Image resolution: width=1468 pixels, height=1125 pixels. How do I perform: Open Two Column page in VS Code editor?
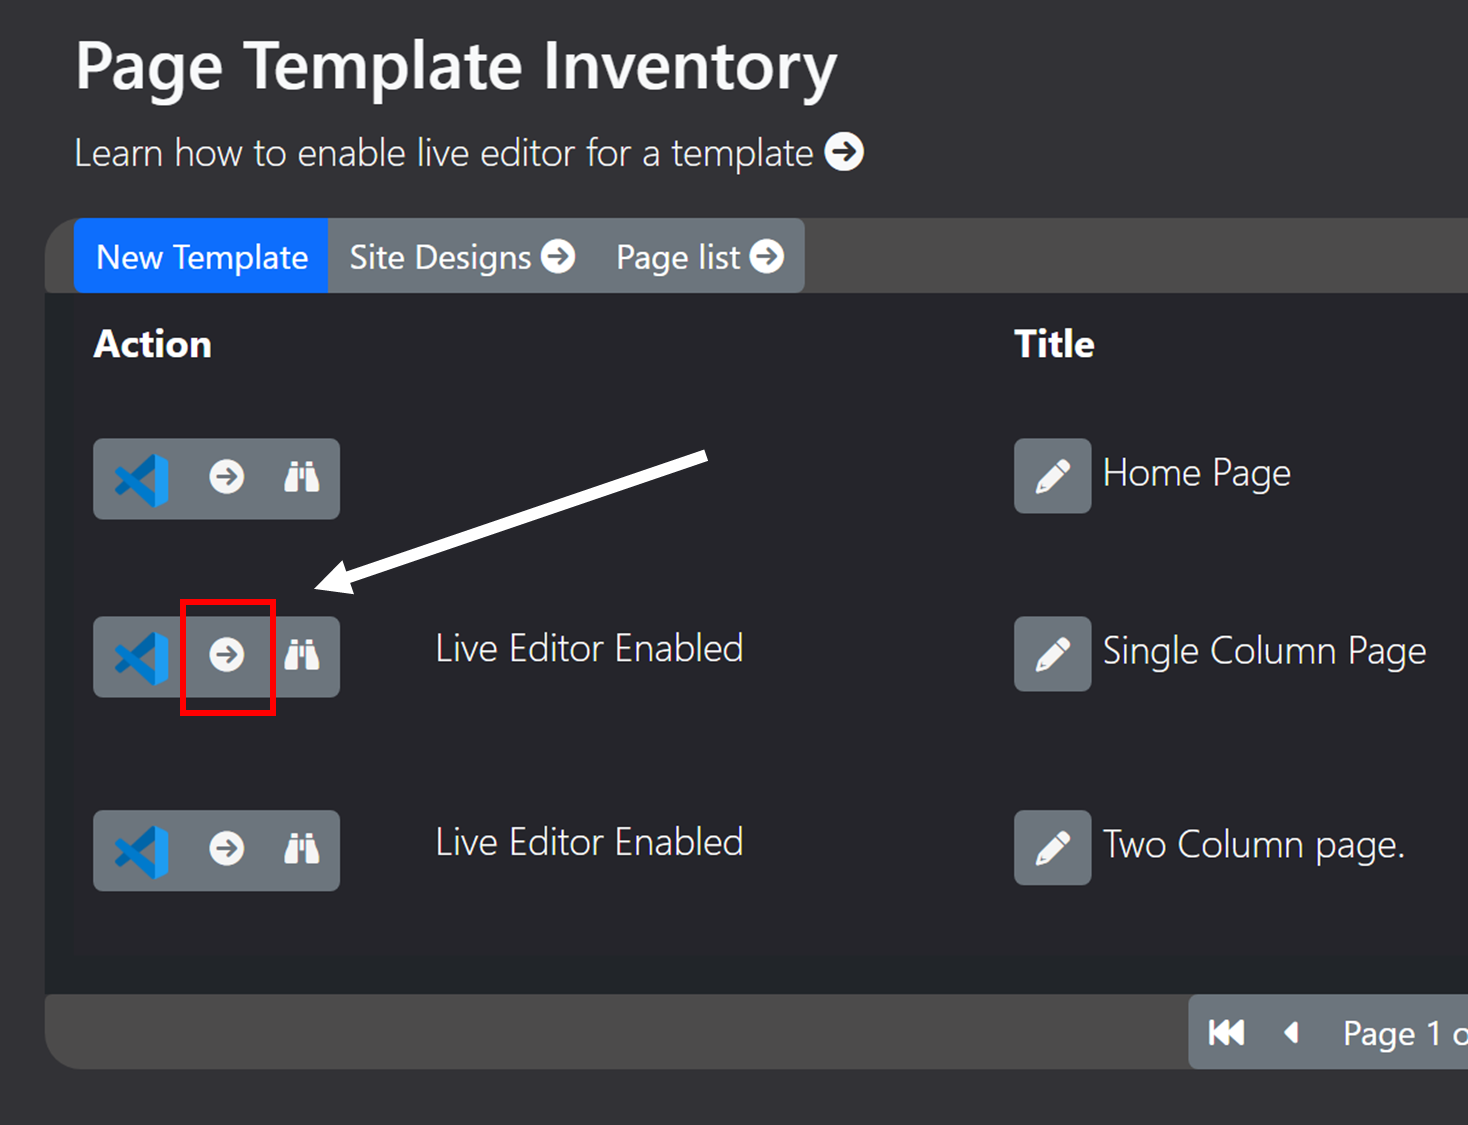pyautogui.click(x=141, y=851)
